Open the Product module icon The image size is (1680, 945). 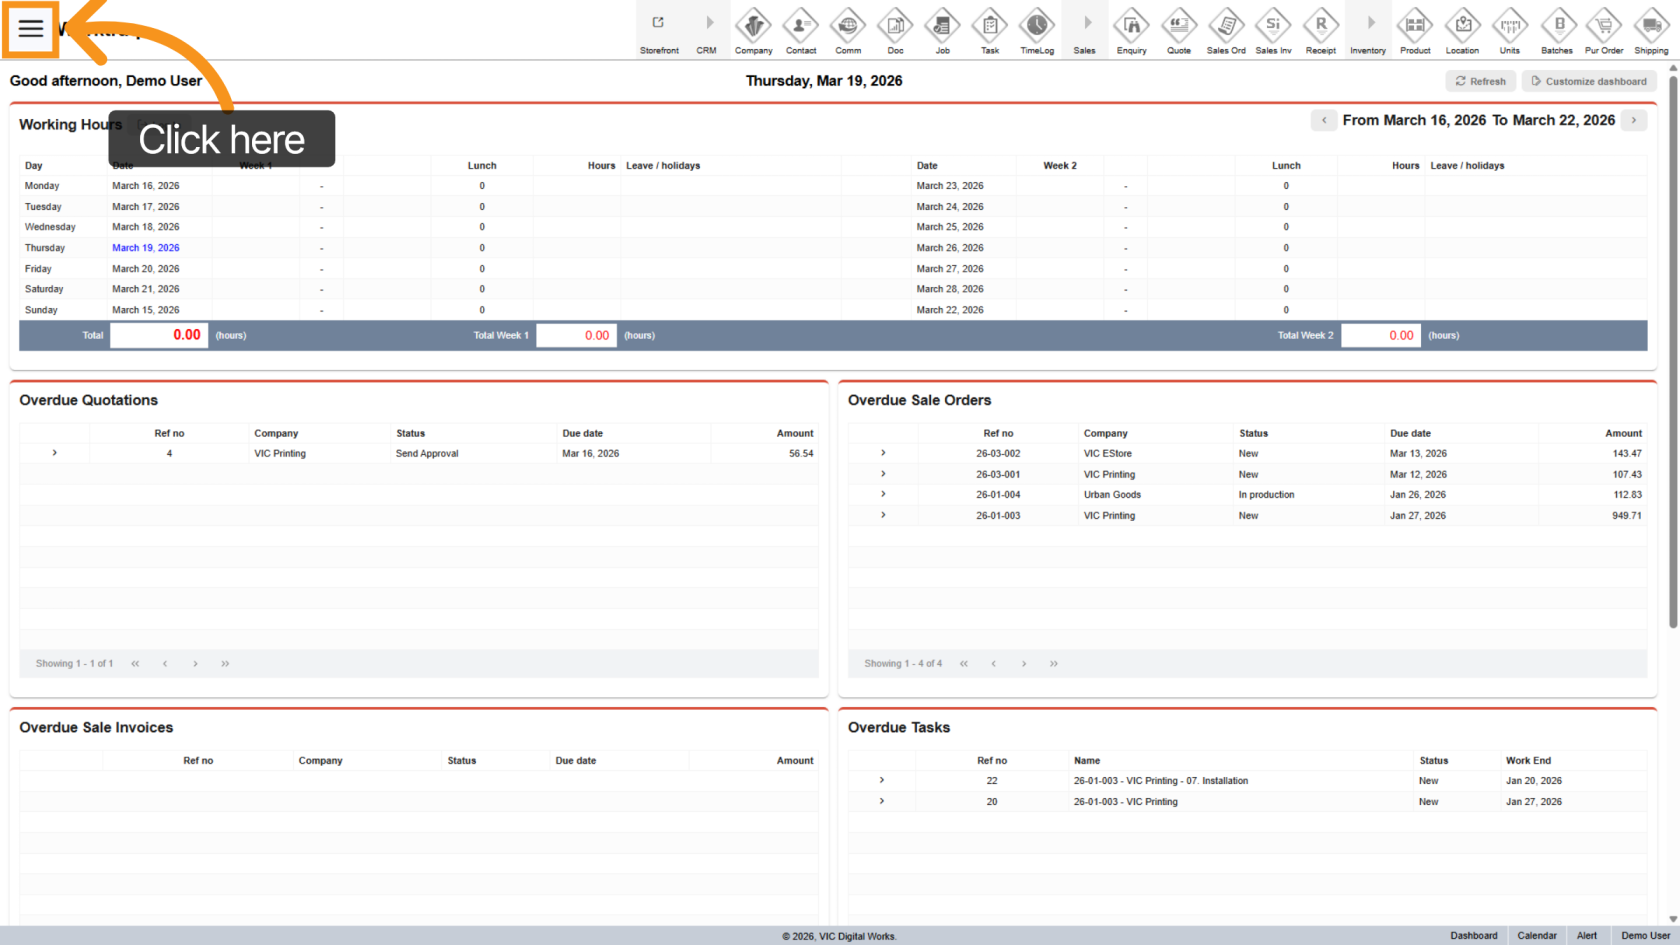1415,26
